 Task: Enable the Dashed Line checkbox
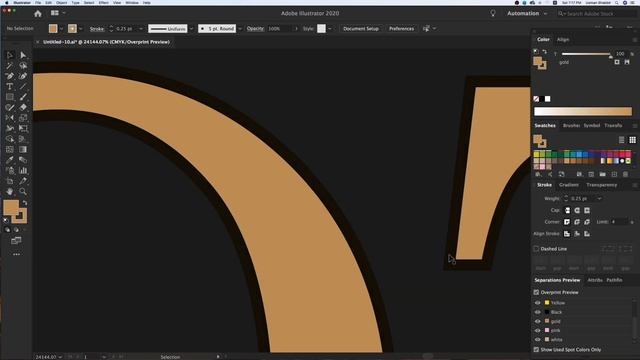click(536, 249)
